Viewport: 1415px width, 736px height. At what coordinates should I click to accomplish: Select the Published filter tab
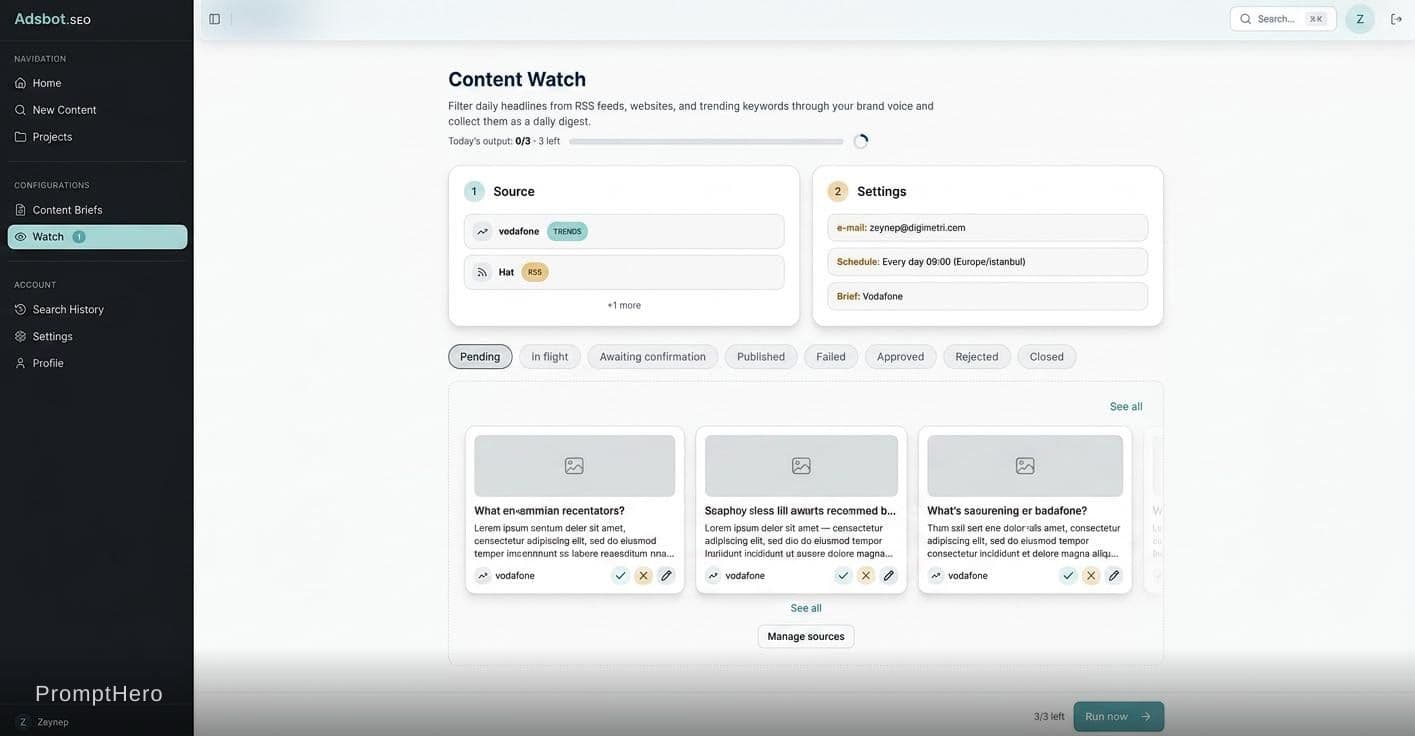(761, 357)
